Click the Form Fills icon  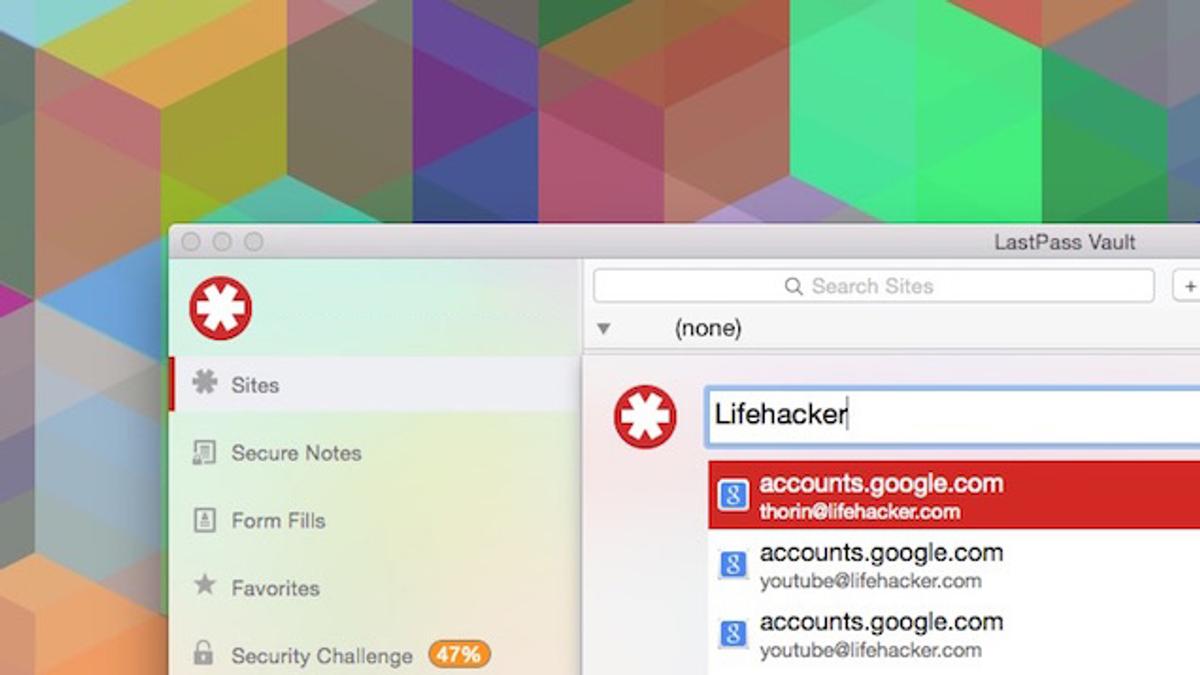(204, 520)
